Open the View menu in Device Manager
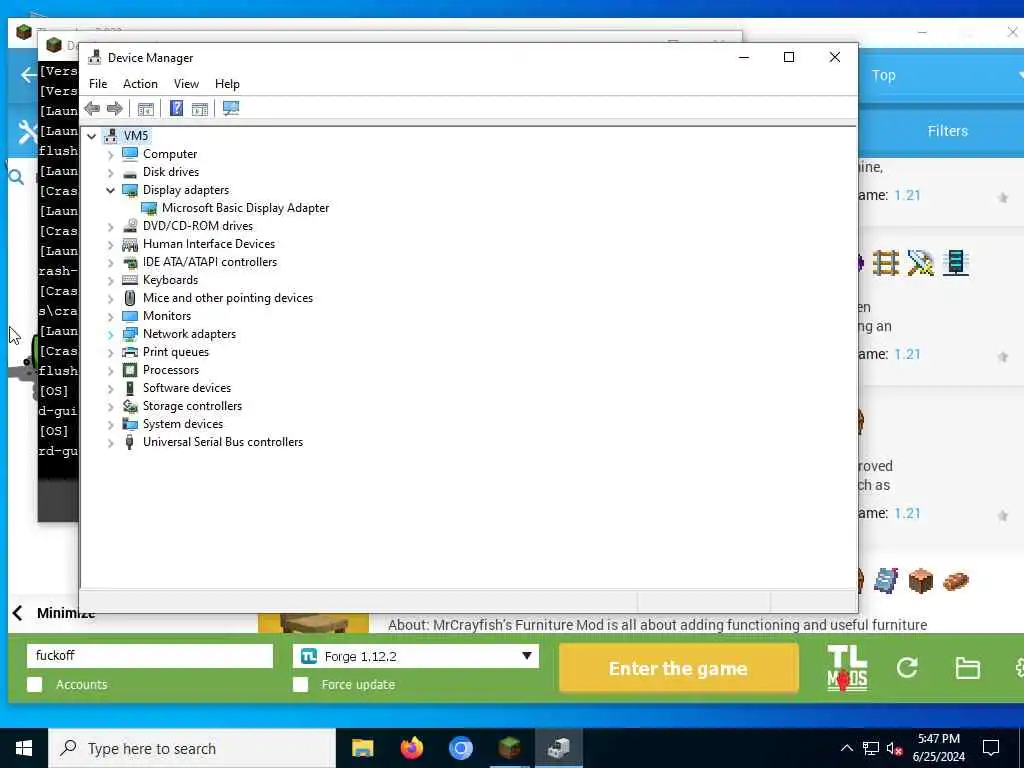This screenshot has width=1024, height=768. (x=186, y=84)
